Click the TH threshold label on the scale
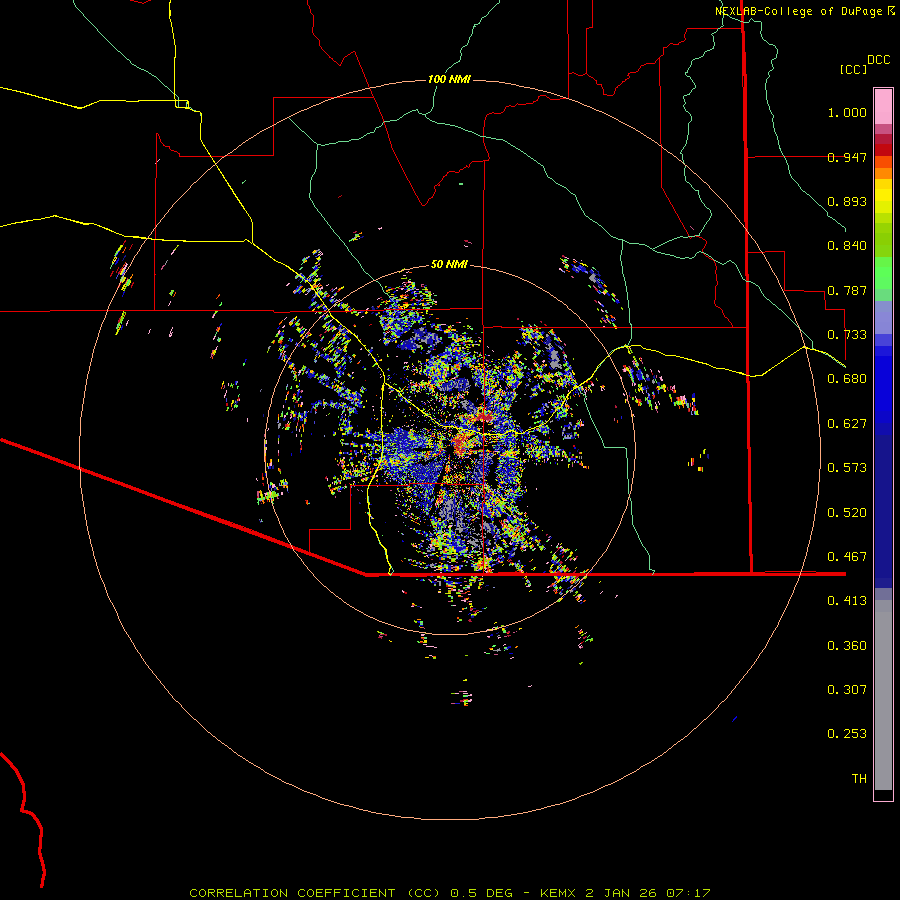900x900 pixels. point(859,779)
